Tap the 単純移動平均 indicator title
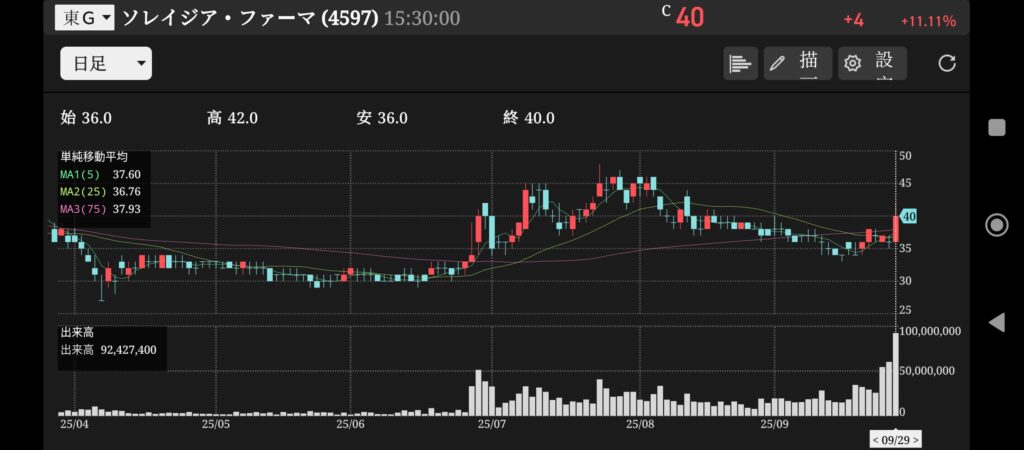The image size is (1024, 450). [94, 157]
